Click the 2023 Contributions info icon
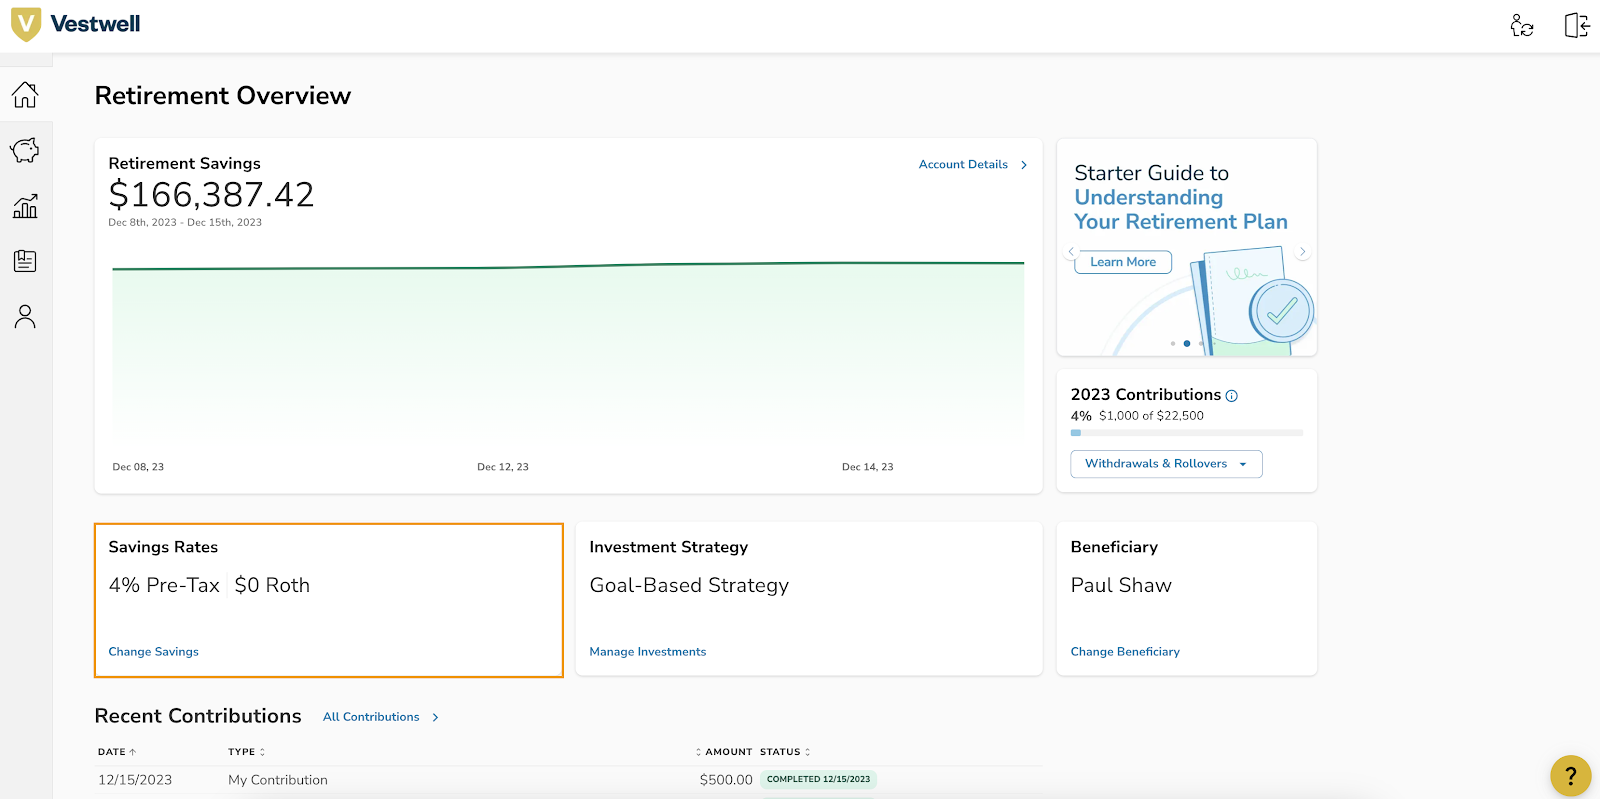 1232,396
